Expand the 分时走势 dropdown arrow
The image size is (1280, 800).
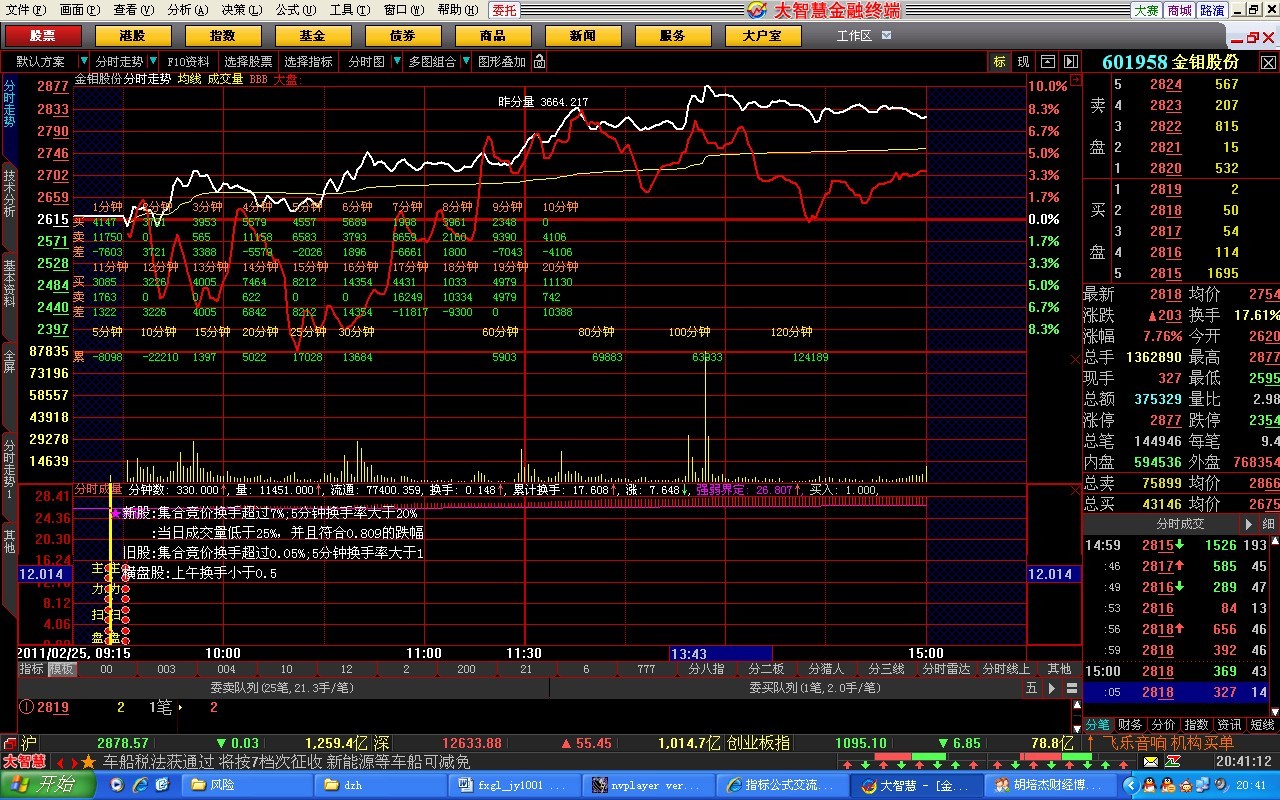click(x=153, y=62)
